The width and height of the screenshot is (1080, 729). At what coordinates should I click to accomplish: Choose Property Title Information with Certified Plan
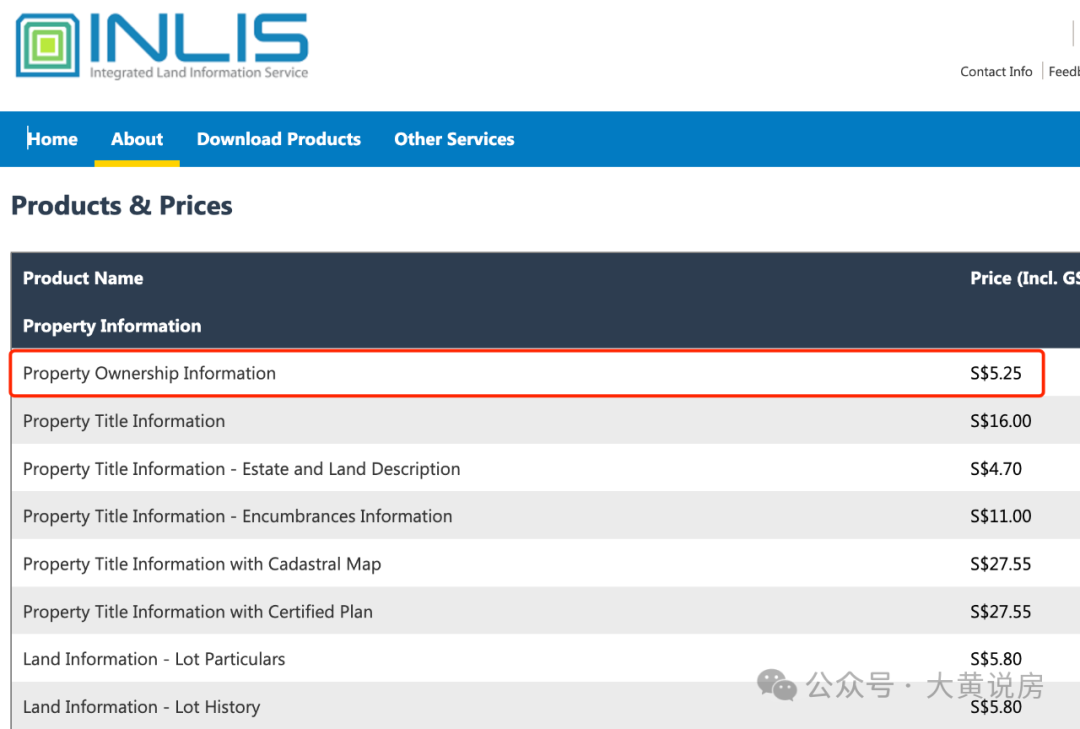[x=198, y=612]
